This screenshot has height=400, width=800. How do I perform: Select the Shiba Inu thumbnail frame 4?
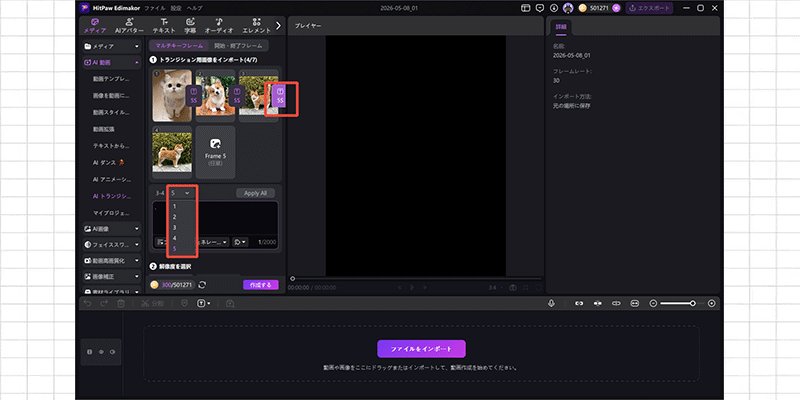pyautogui.click(x=172, y=152)
